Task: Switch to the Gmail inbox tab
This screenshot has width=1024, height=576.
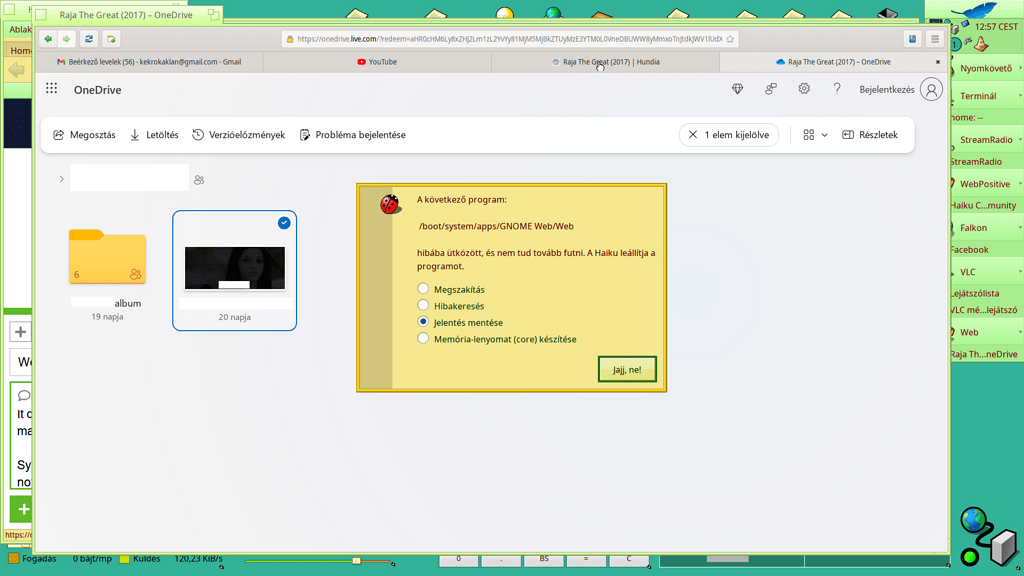Action: click(149, 62)
